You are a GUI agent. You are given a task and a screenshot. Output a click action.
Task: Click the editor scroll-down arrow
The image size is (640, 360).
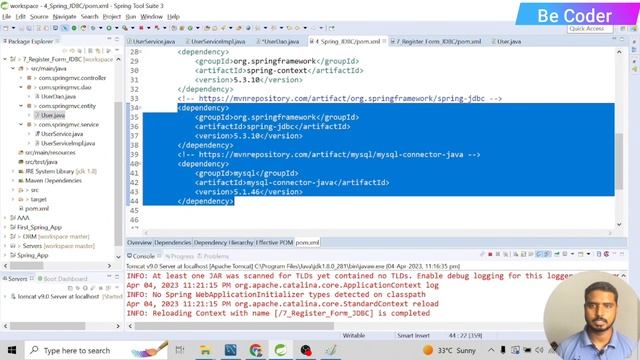click(x=619, y=224)
